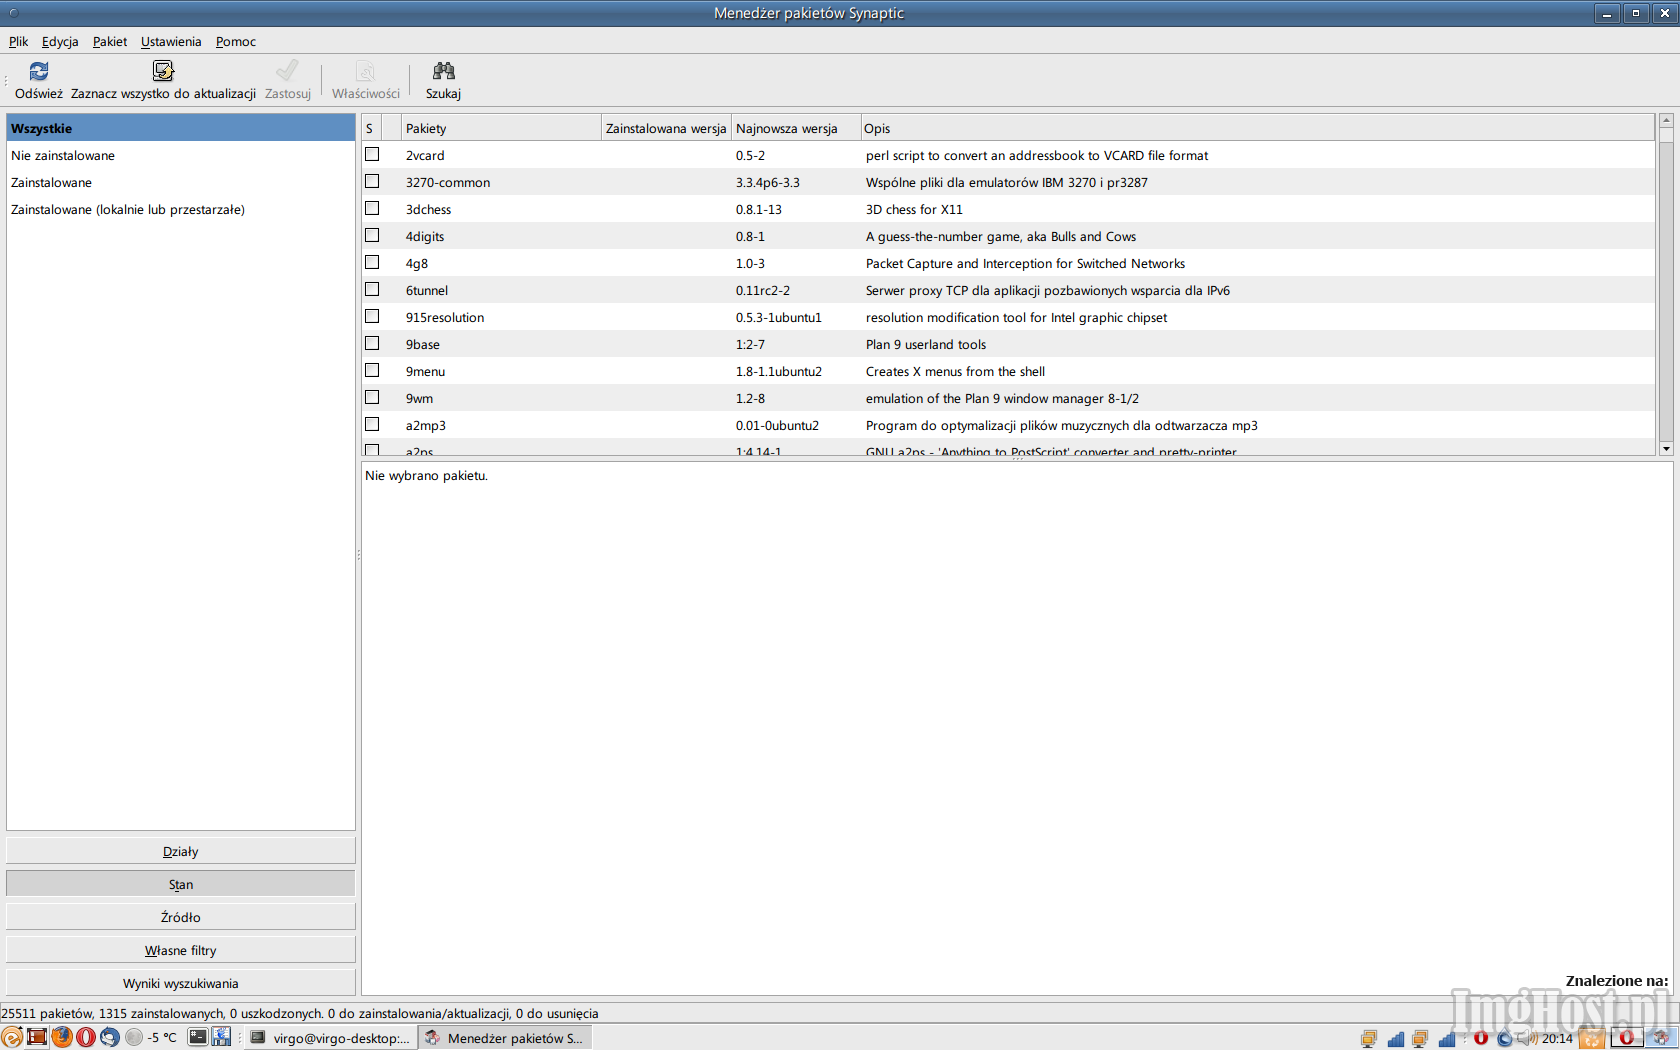Open Własne filtry button
The image size is (1680, 1050).
[181, 950]
